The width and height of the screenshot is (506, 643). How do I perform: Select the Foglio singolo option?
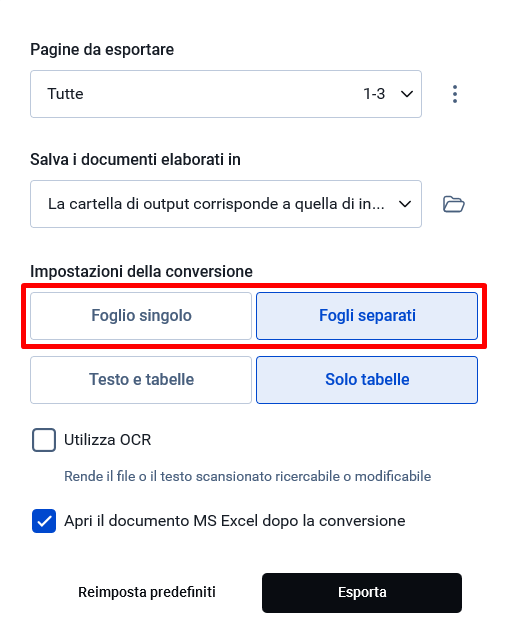coord(141,316)
